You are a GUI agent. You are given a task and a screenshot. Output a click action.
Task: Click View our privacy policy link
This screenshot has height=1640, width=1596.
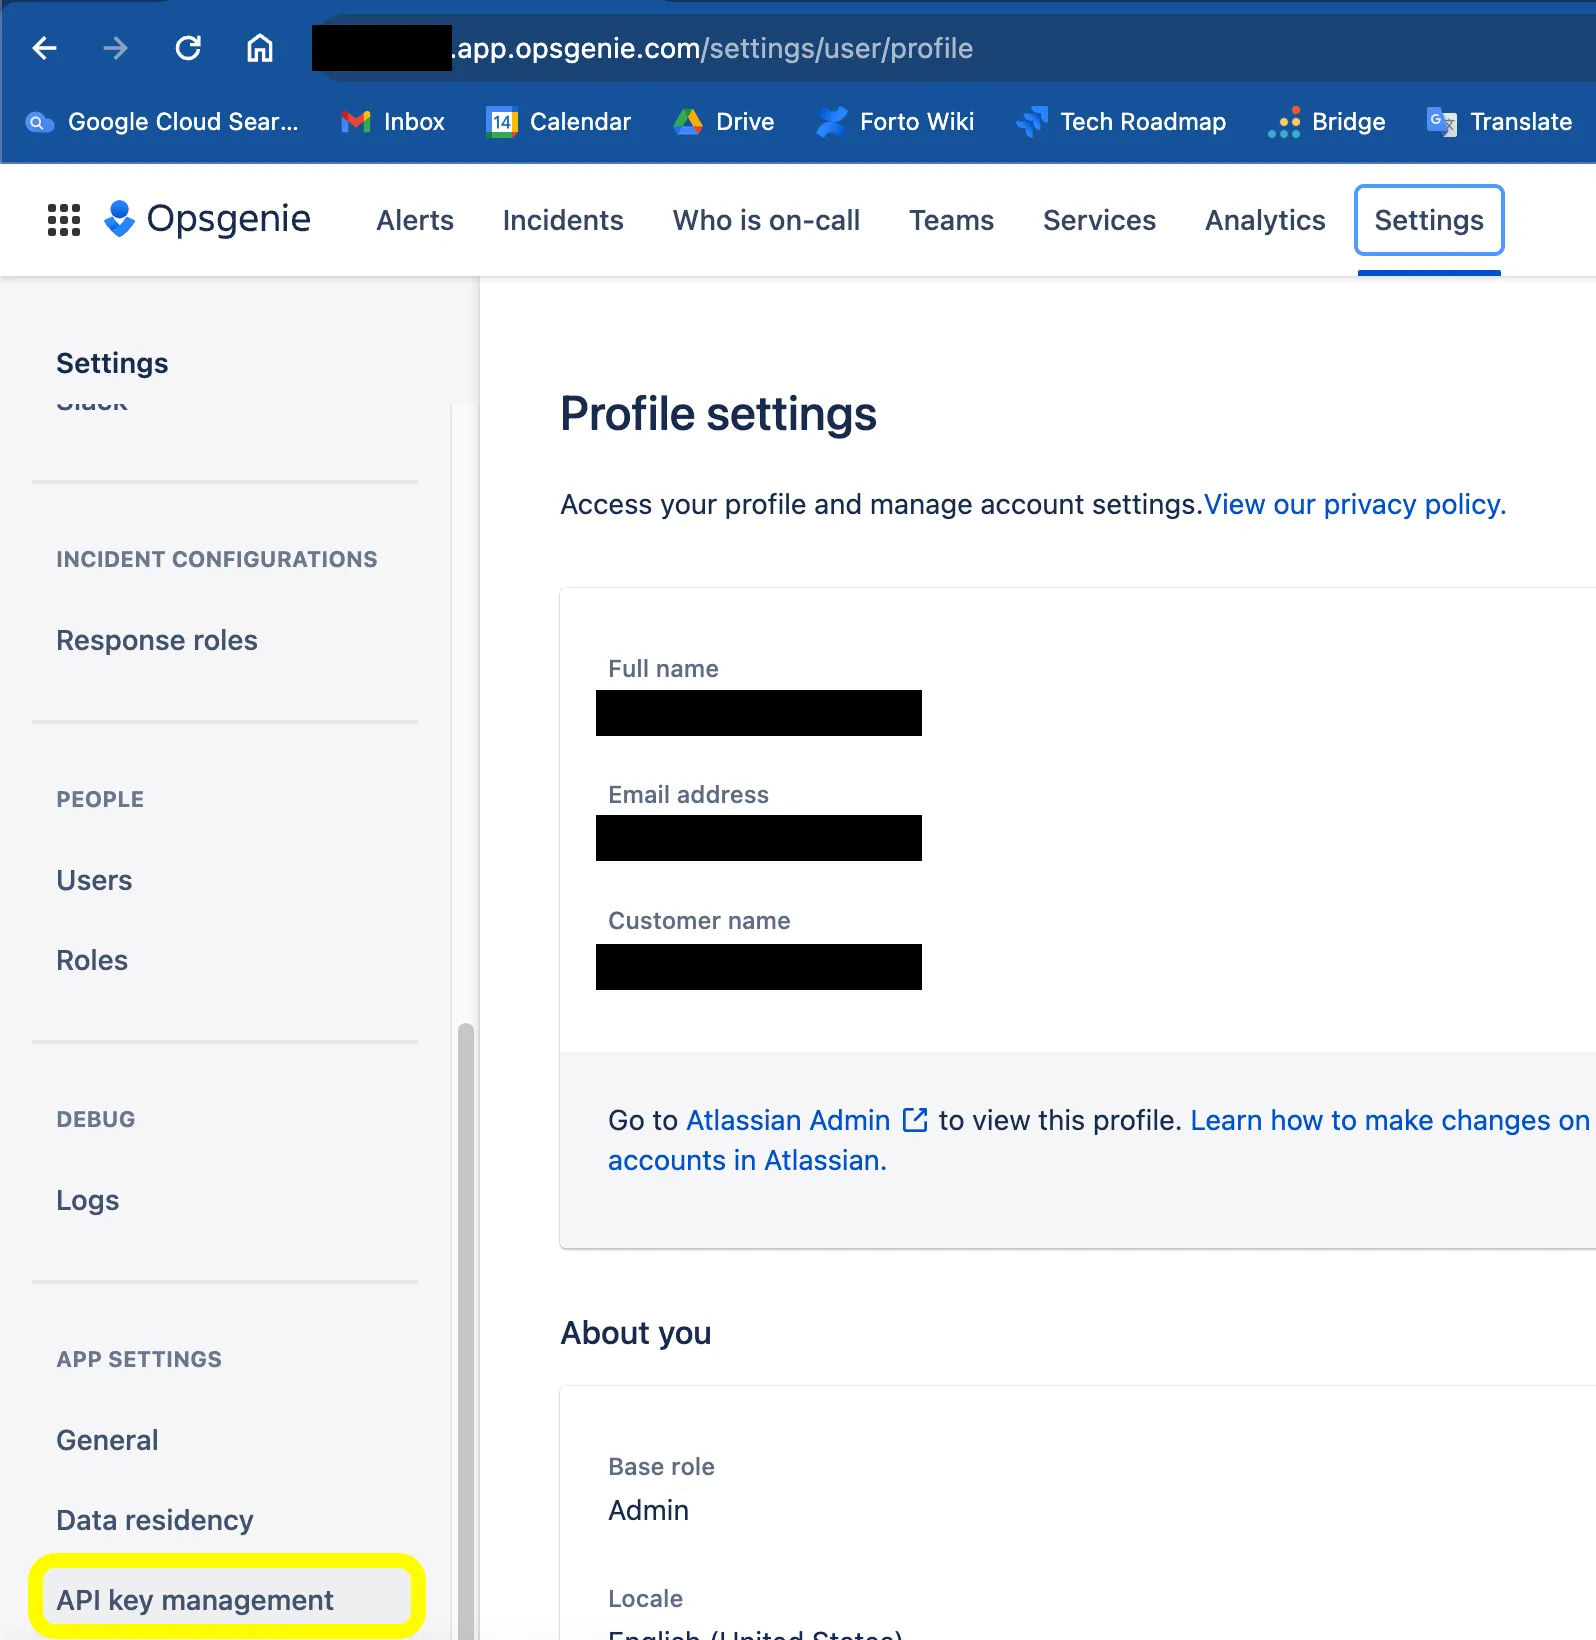[1355, 504]
